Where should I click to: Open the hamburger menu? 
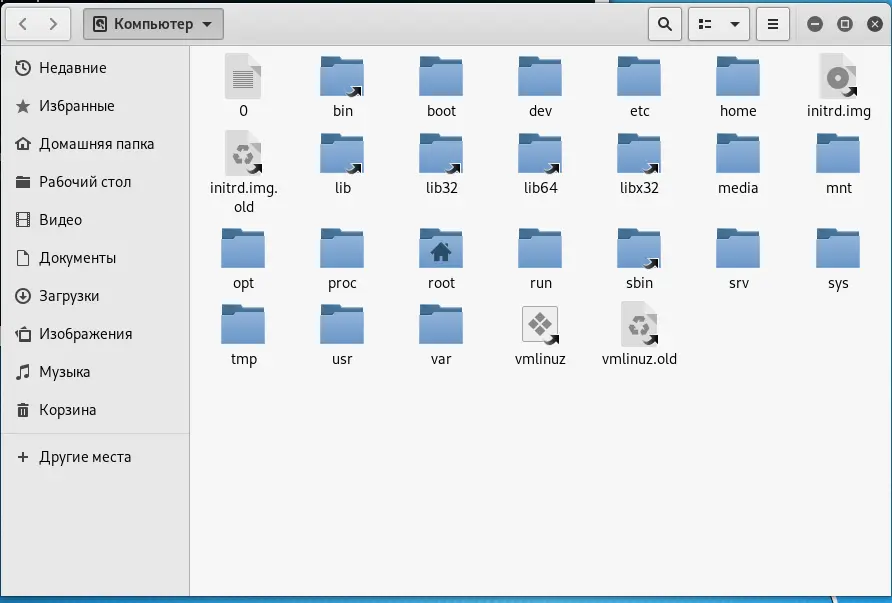pyautogui.click(x=773, y=24)
